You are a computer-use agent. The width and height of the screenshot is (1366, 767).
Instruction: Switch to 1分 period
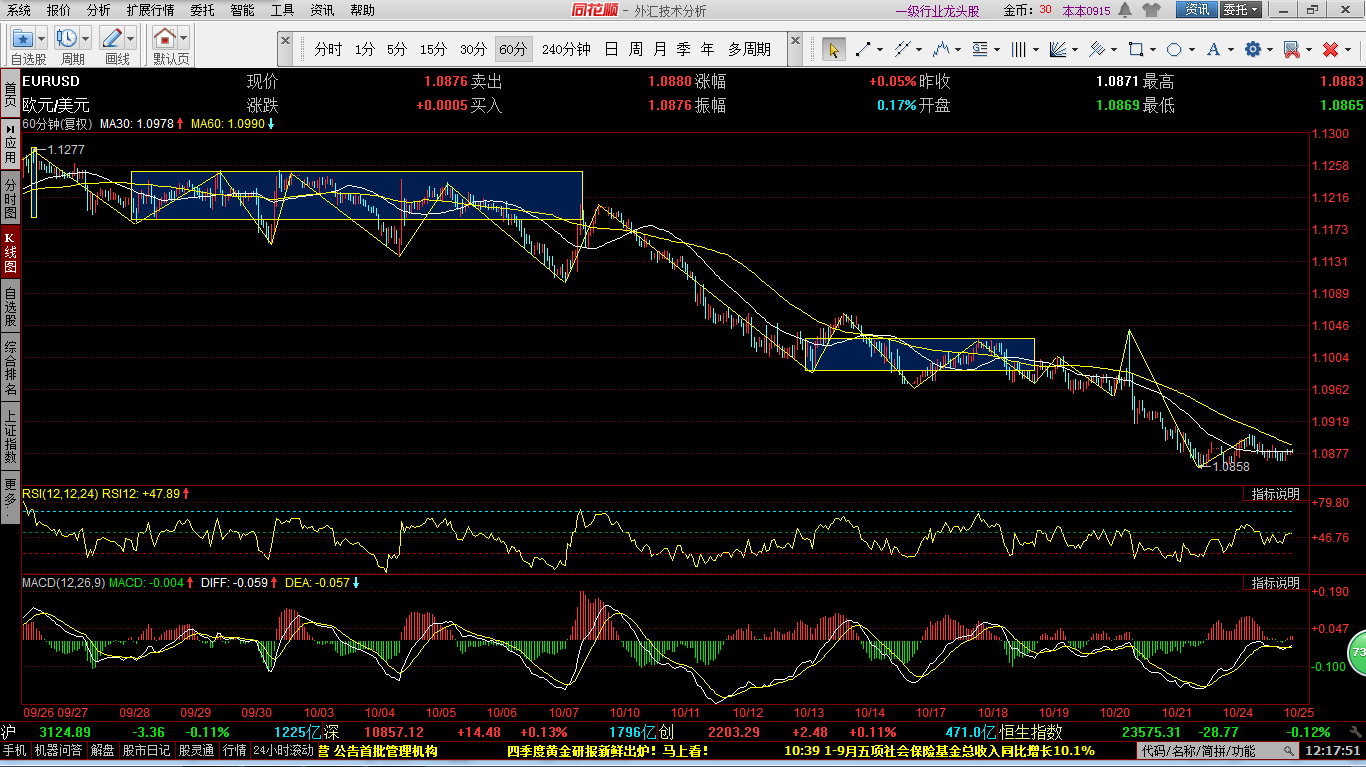365,49
